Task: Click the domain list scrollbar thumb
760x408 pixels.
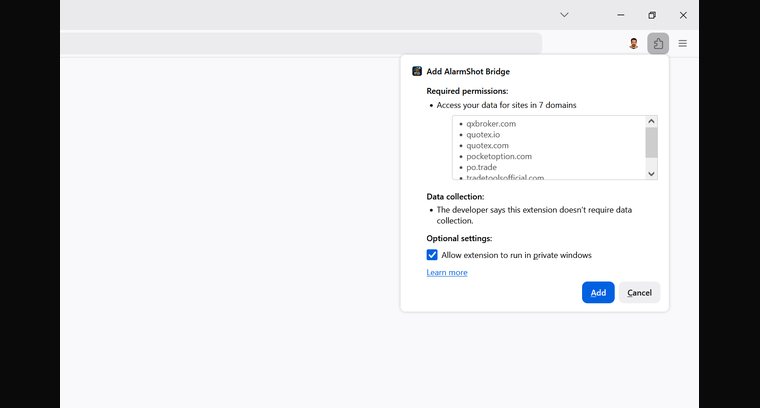Action: pos(651,142)
